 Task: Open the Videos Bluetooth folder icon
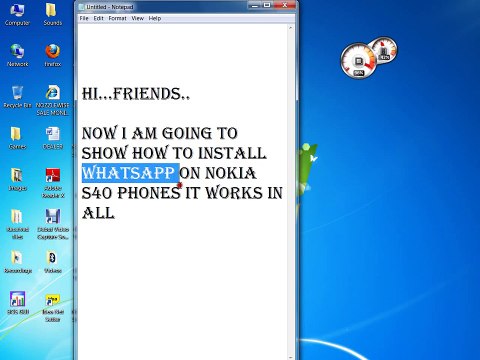[x=53, y=262]
